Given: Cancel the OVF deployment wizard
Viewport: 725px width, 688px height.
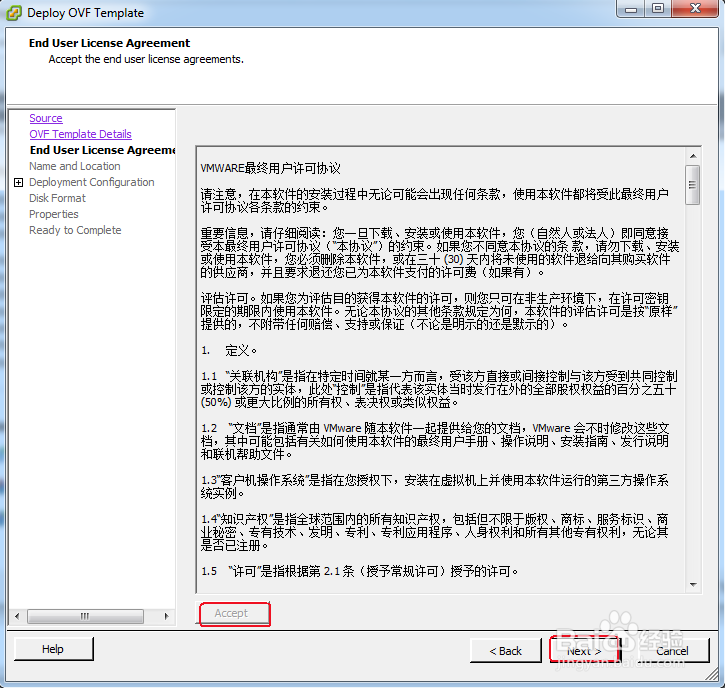Looking at the screenshot, I should click(x=672, y=651).
